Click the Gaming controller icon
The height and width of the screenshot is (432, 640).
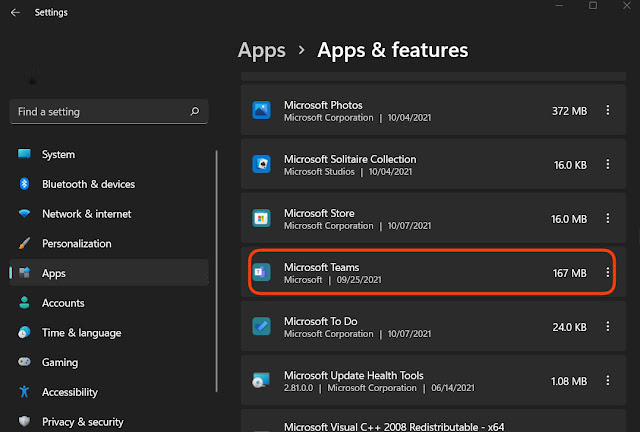24,362
